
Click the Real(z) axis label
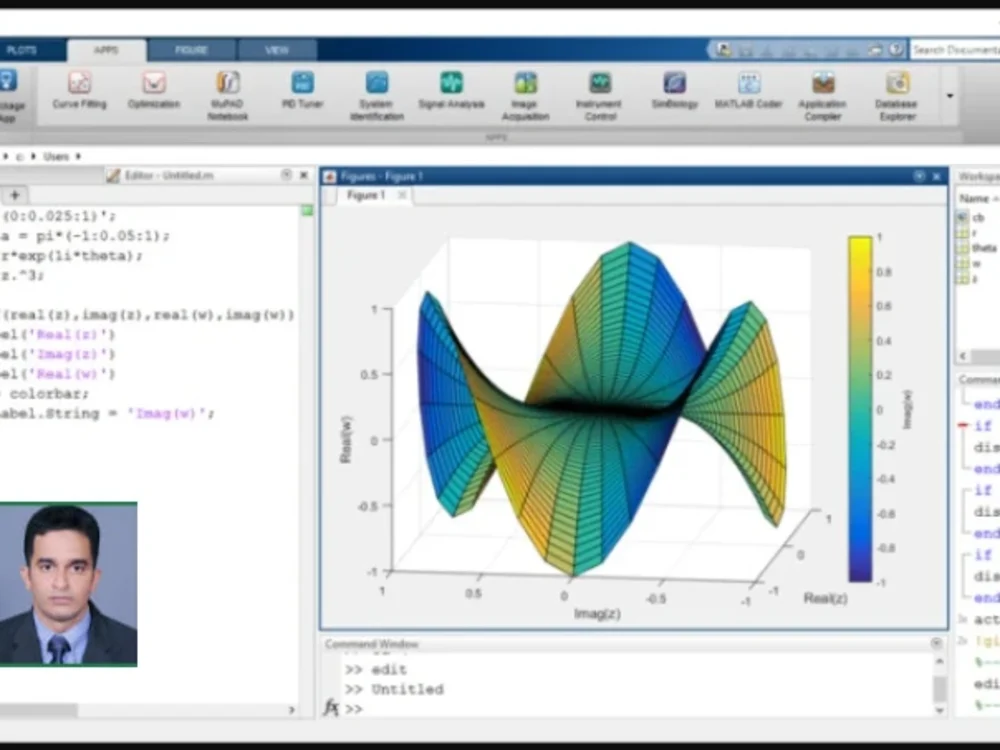click(x=825, y=598)
